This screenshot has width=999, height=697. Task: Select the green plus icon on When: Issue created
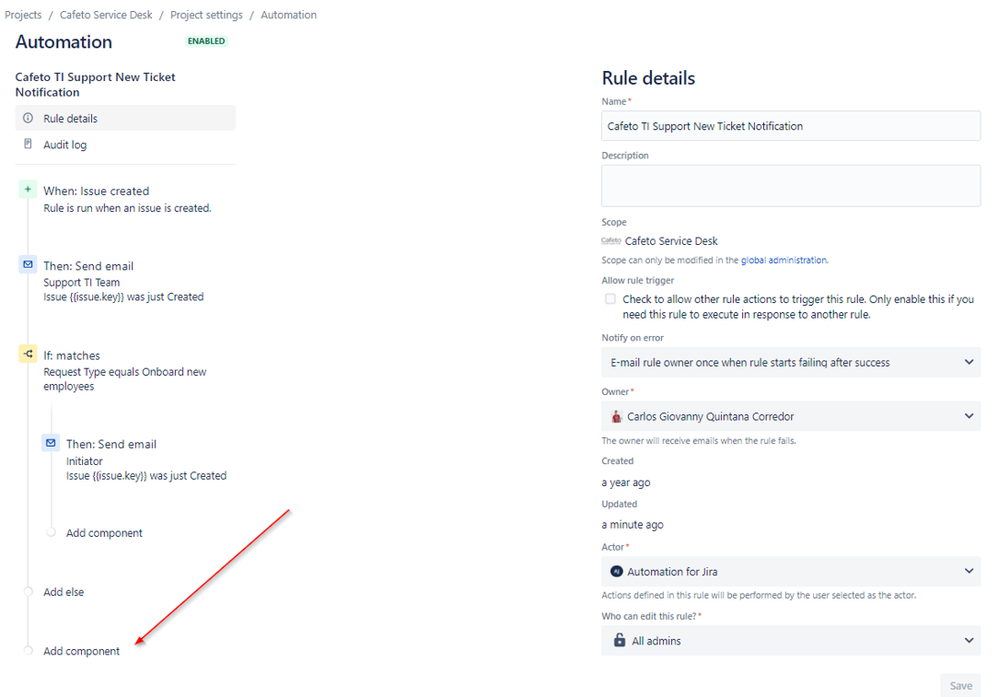click(26, 190)
